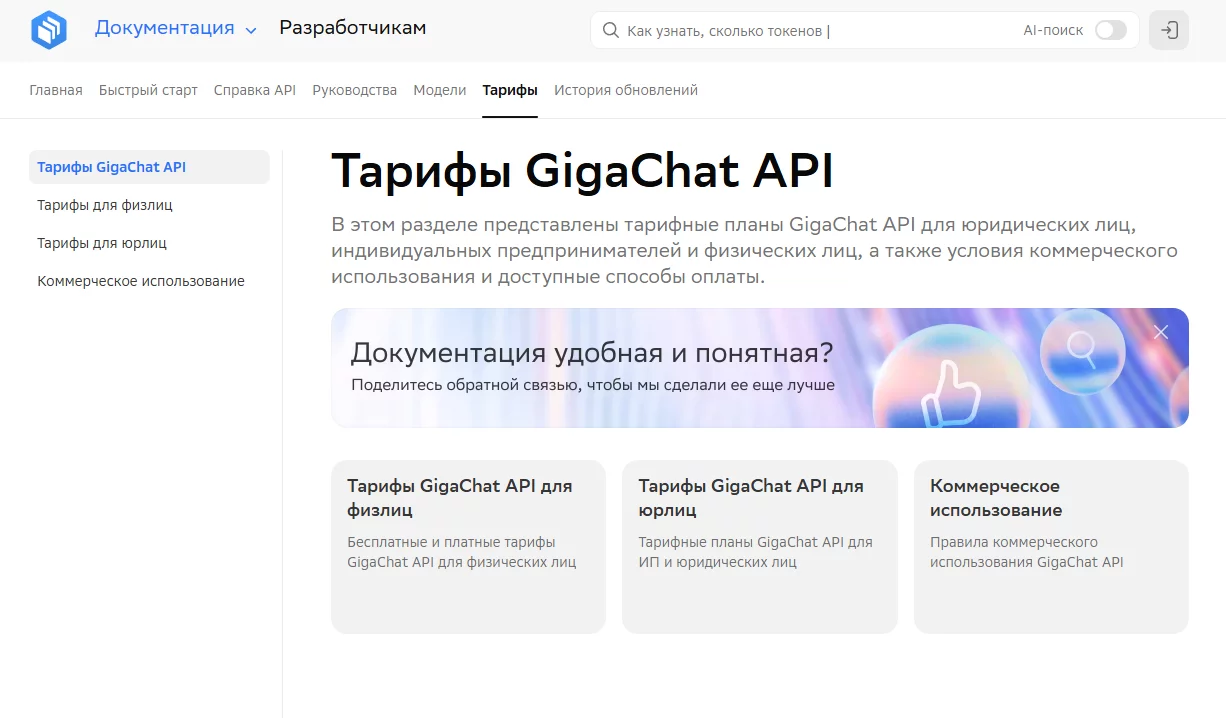
Task: Open the Главная tab
Action: [56, 90]
